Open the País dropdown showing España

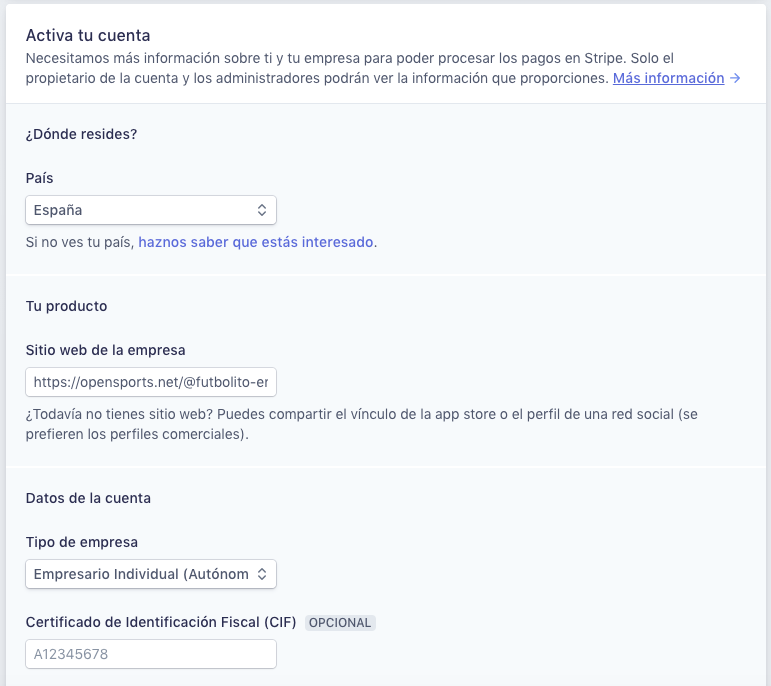[151, 210]
